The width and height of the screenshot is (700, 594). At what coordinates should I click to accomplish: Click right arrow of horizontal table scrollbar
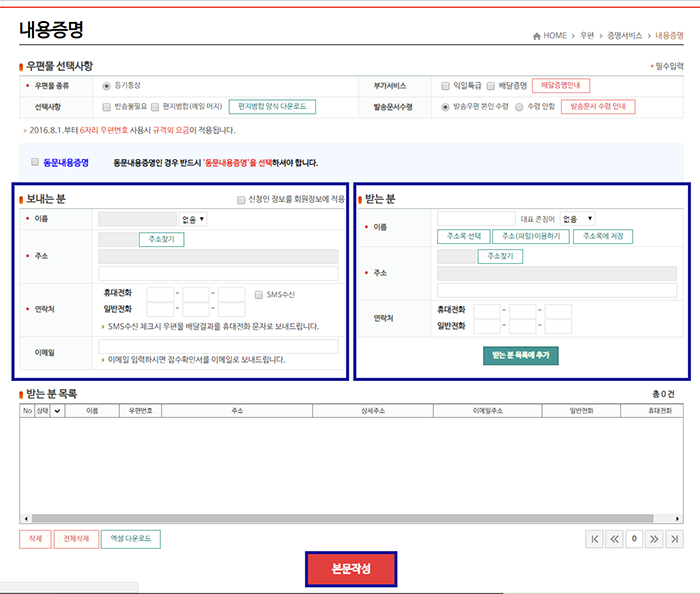[678, 519]
